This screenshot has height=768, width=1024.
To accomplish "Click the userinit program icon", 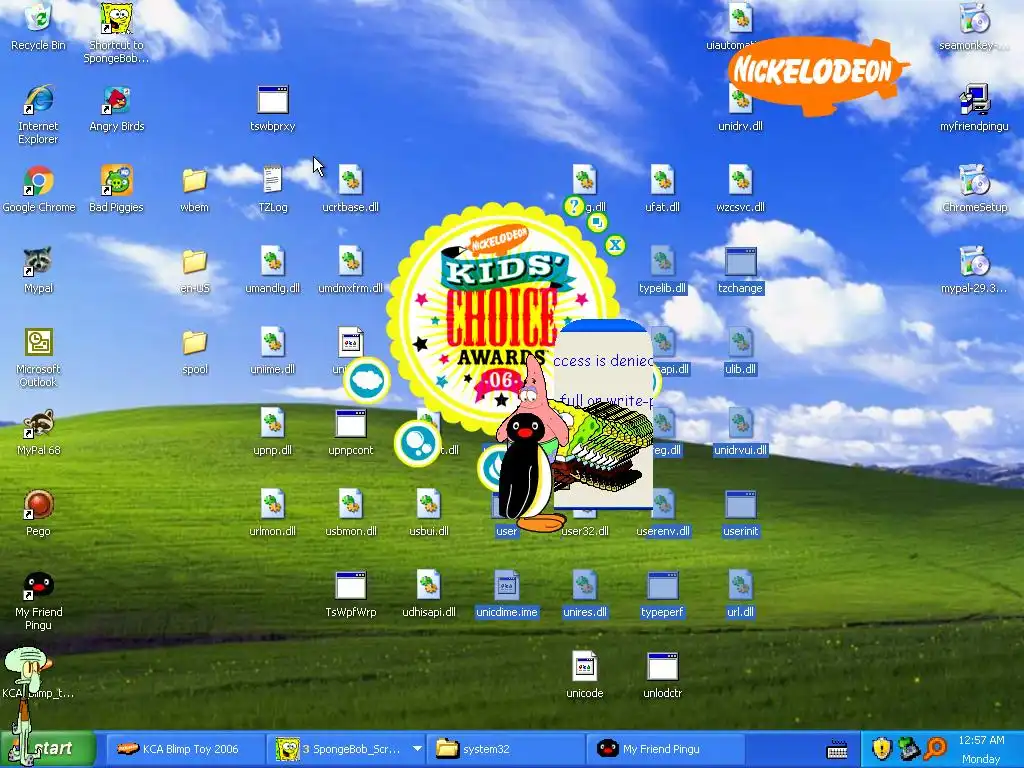I will click(x=741, y=513).
